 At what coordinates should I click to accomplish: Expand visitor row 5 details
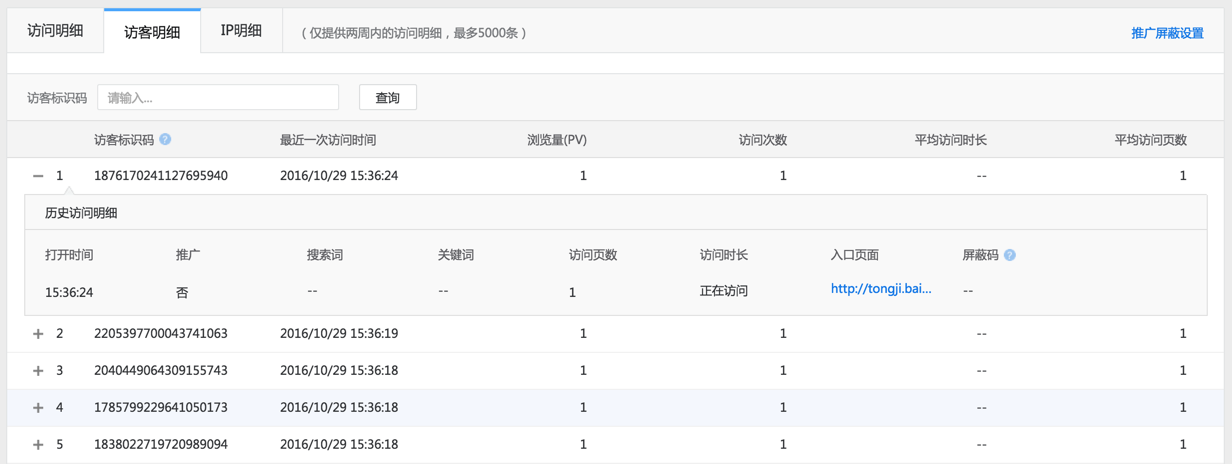tap(38, 445)
